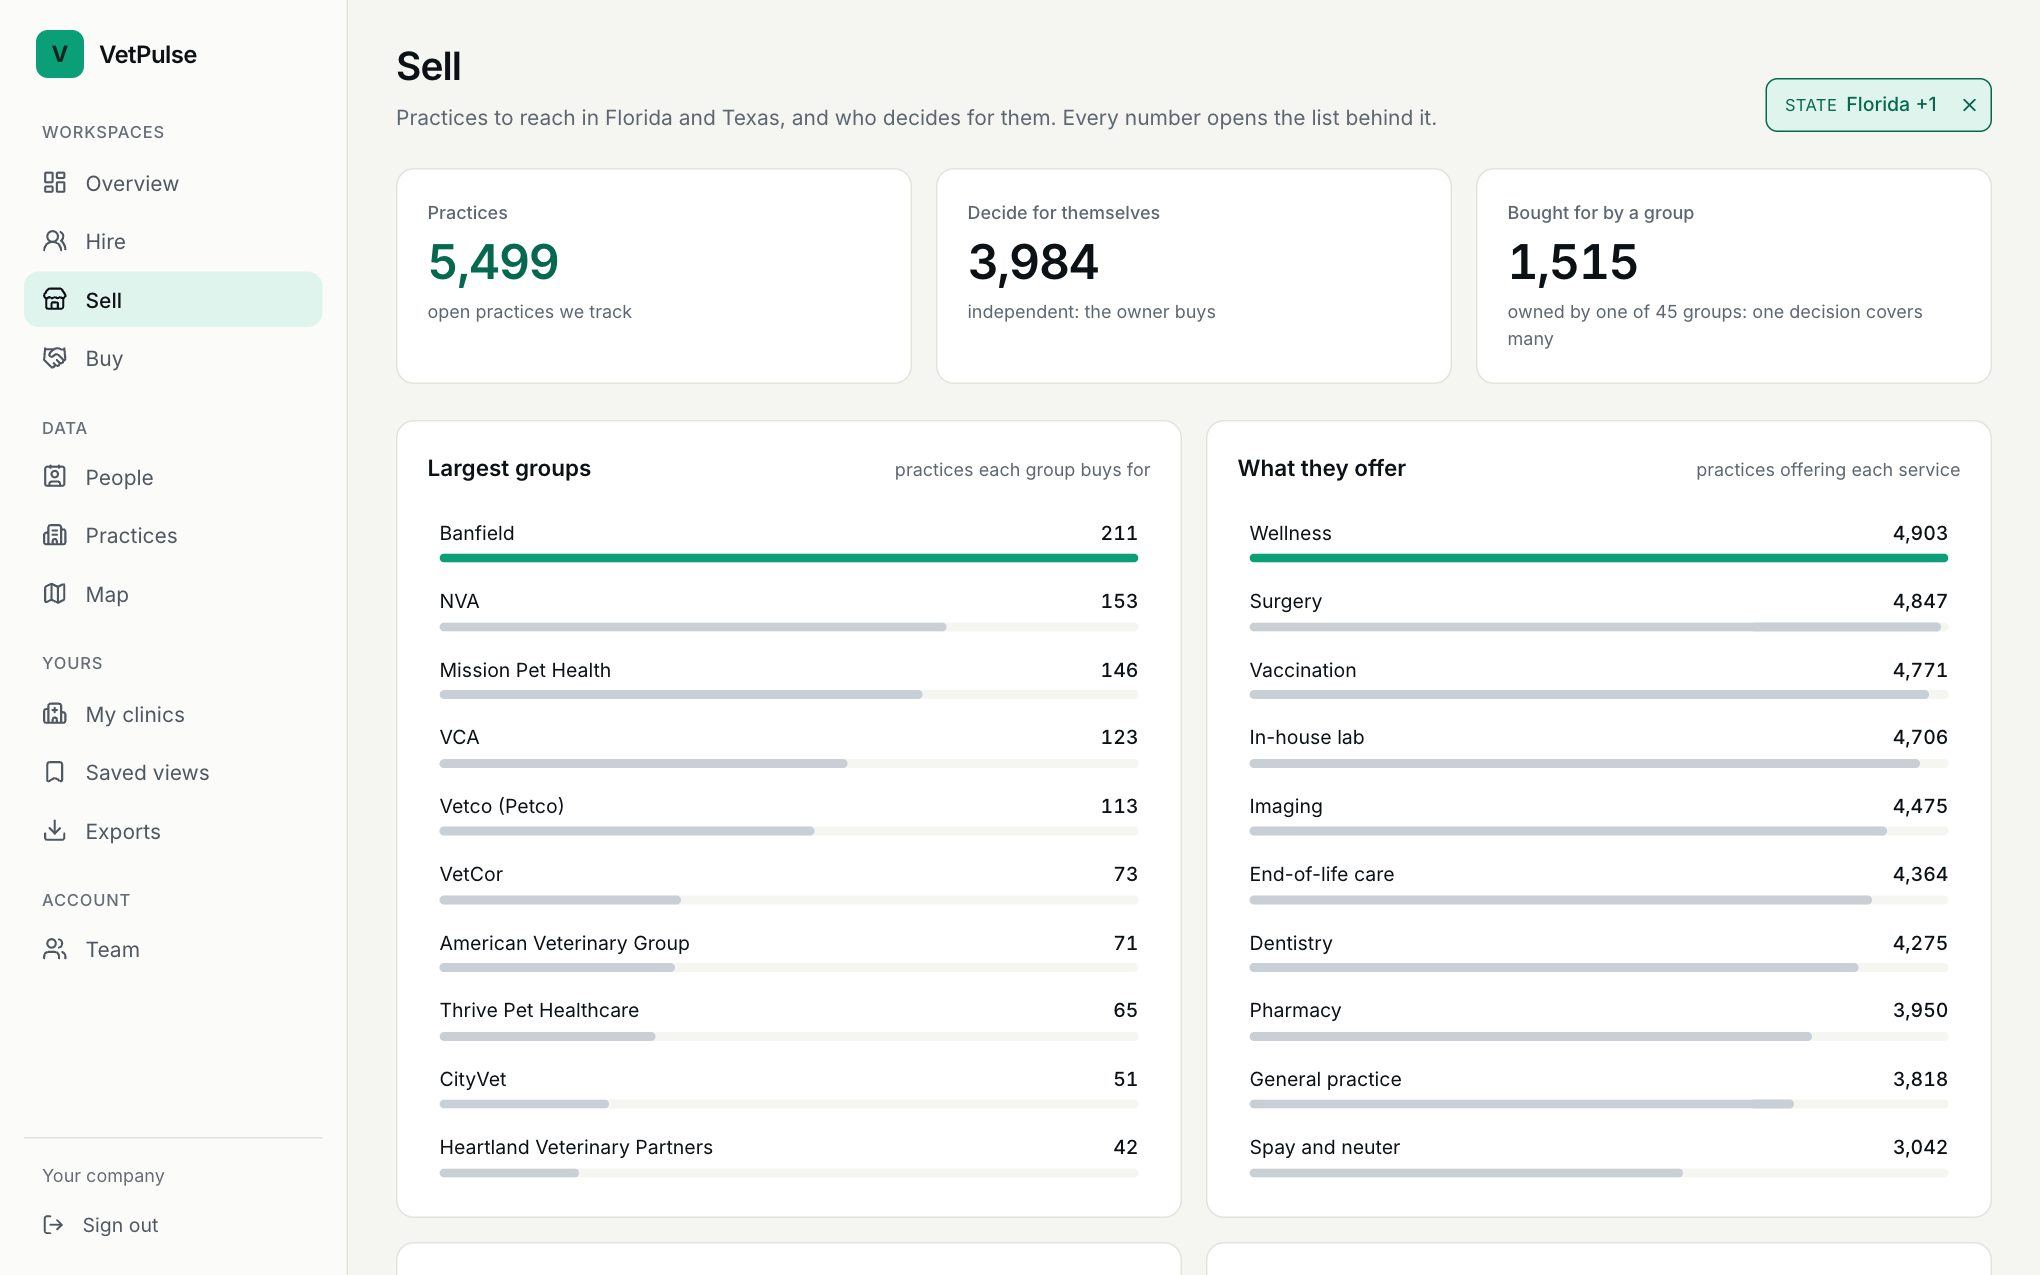Click the Your company label
This screenshot has width=2040, height=1275.
click(x=103, y=1176)
